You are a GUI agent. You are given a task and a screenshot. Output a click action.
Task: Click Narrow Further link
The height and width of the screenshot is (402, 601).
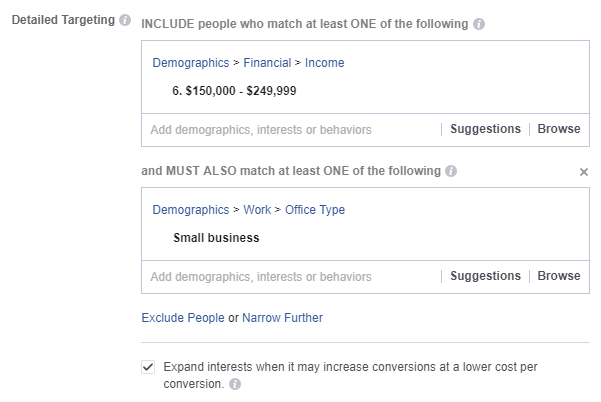click(x=282, y=318)
